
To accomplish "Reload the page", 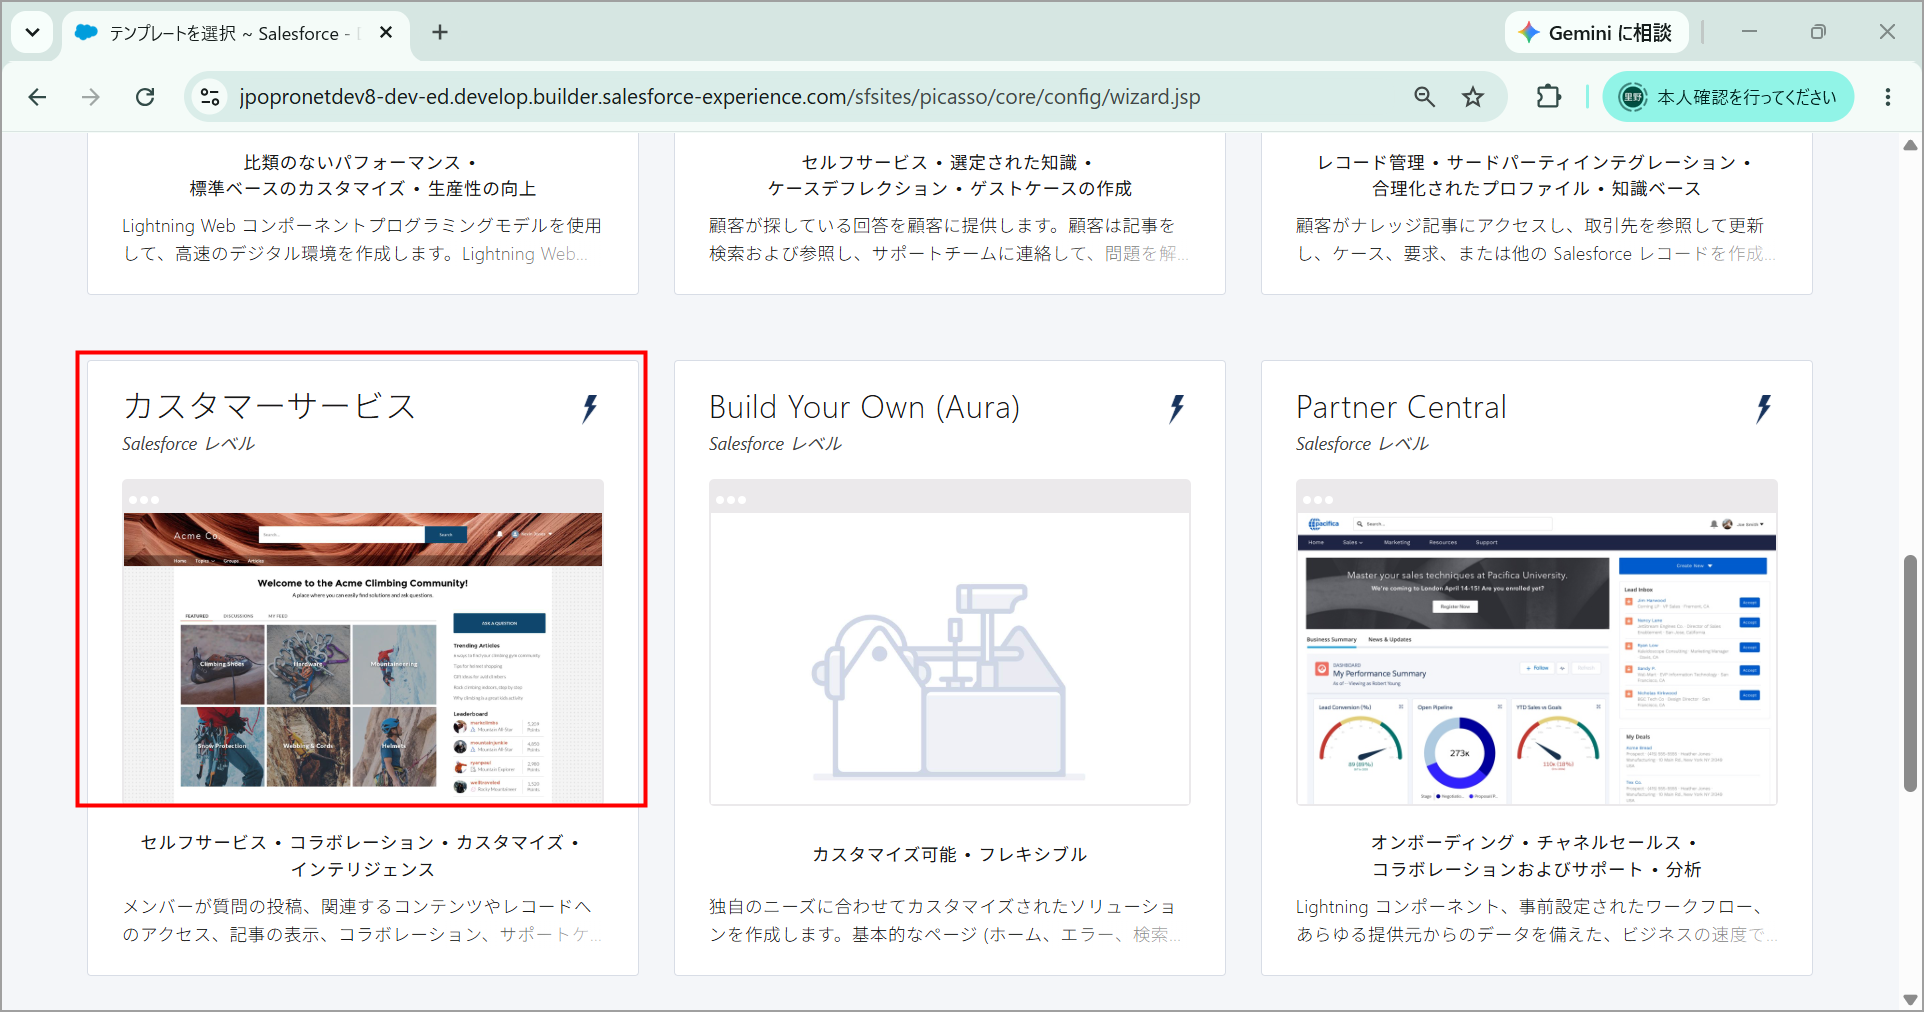I will tap(145, 97).
